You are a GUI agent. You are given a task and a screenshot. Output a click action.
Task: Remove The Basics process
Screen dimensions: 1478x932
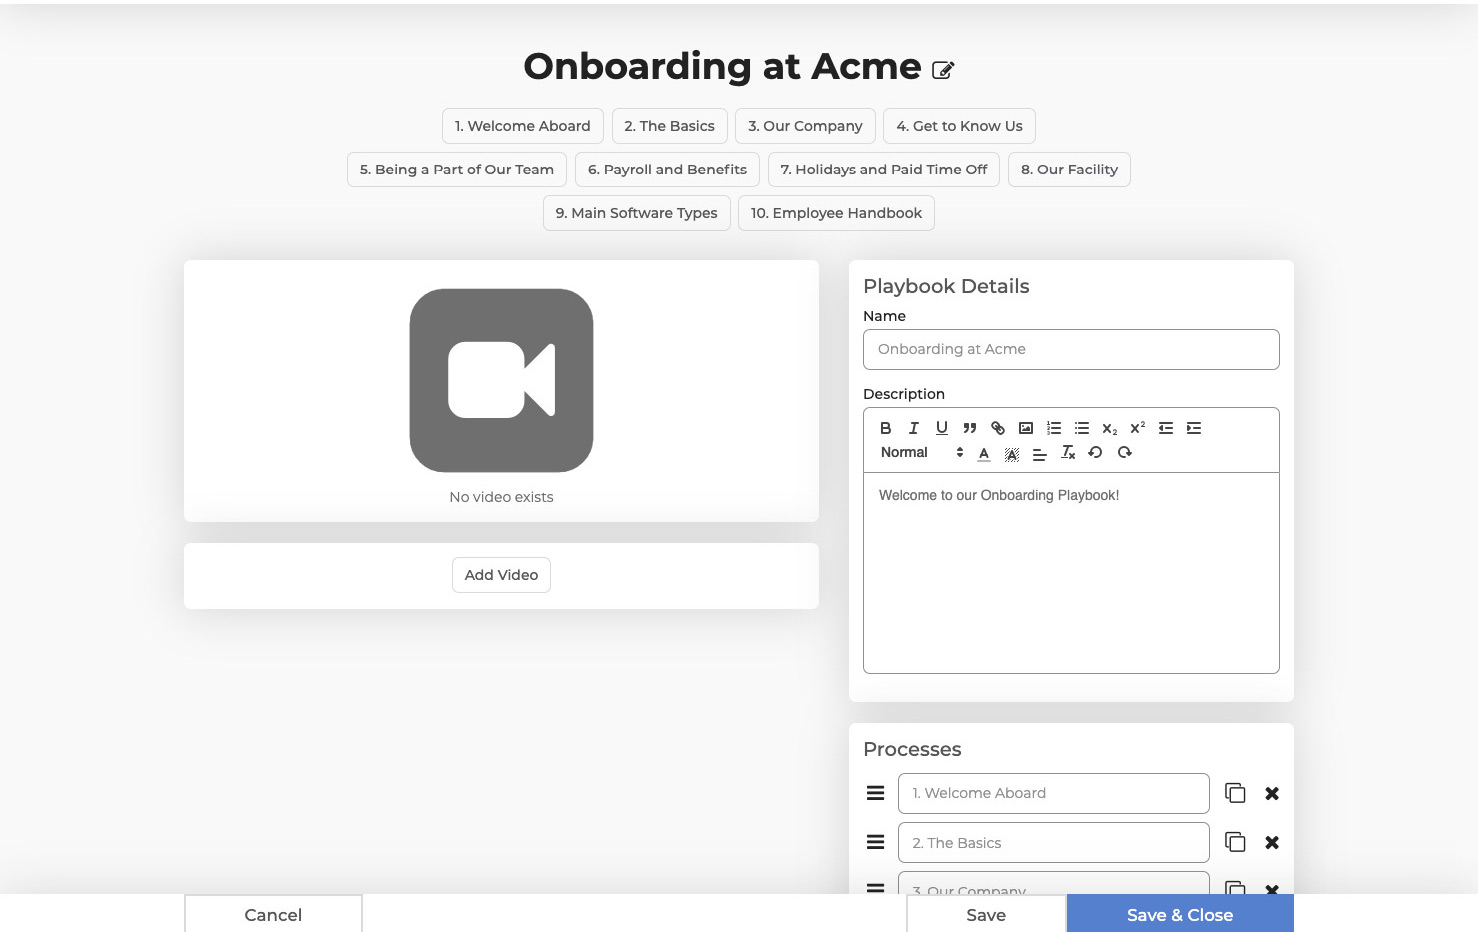tap(1272, 842)
